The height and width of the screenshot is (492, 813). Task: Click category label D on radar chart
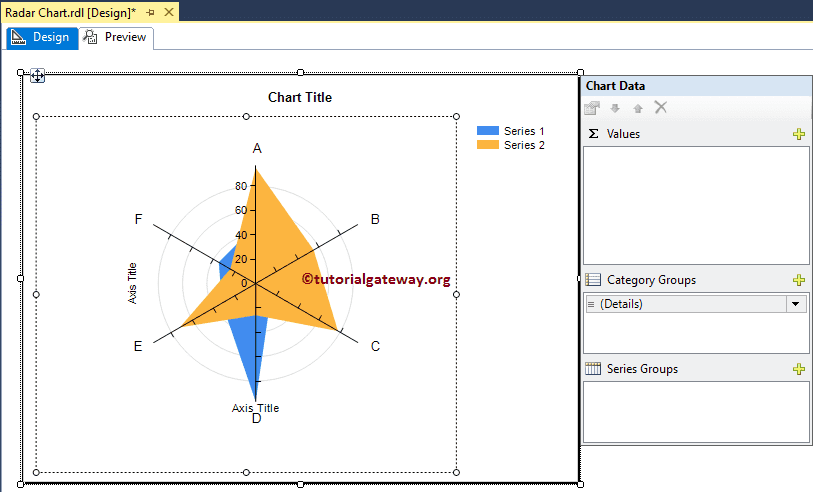point(257,418)
